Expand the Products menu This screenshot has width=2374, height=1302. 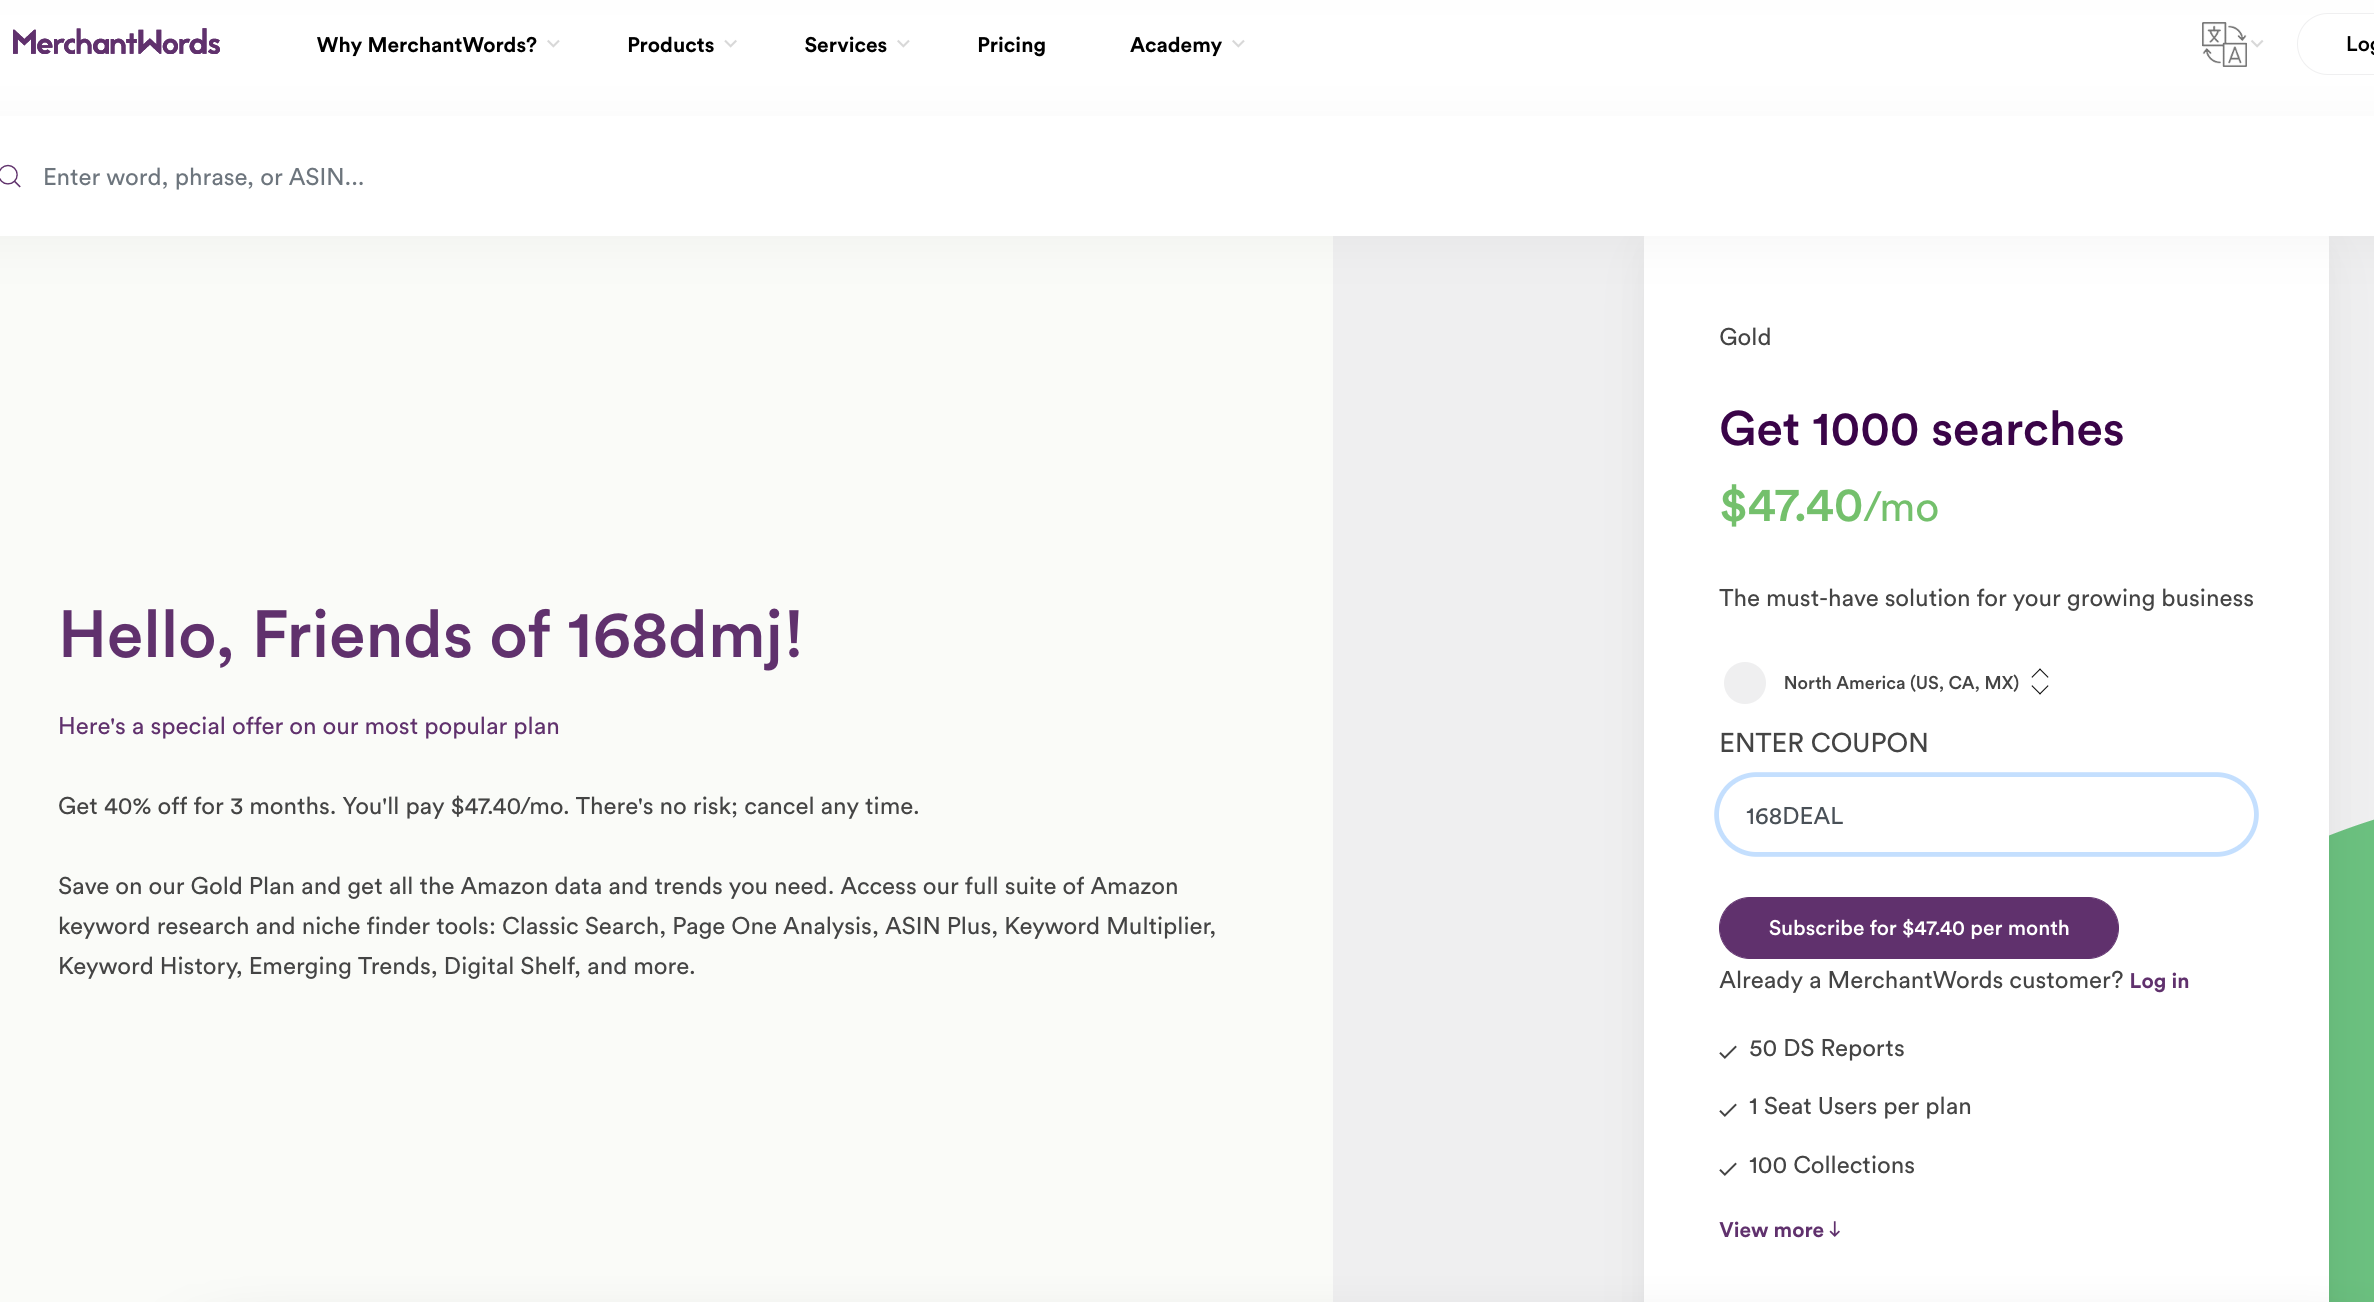682,45
